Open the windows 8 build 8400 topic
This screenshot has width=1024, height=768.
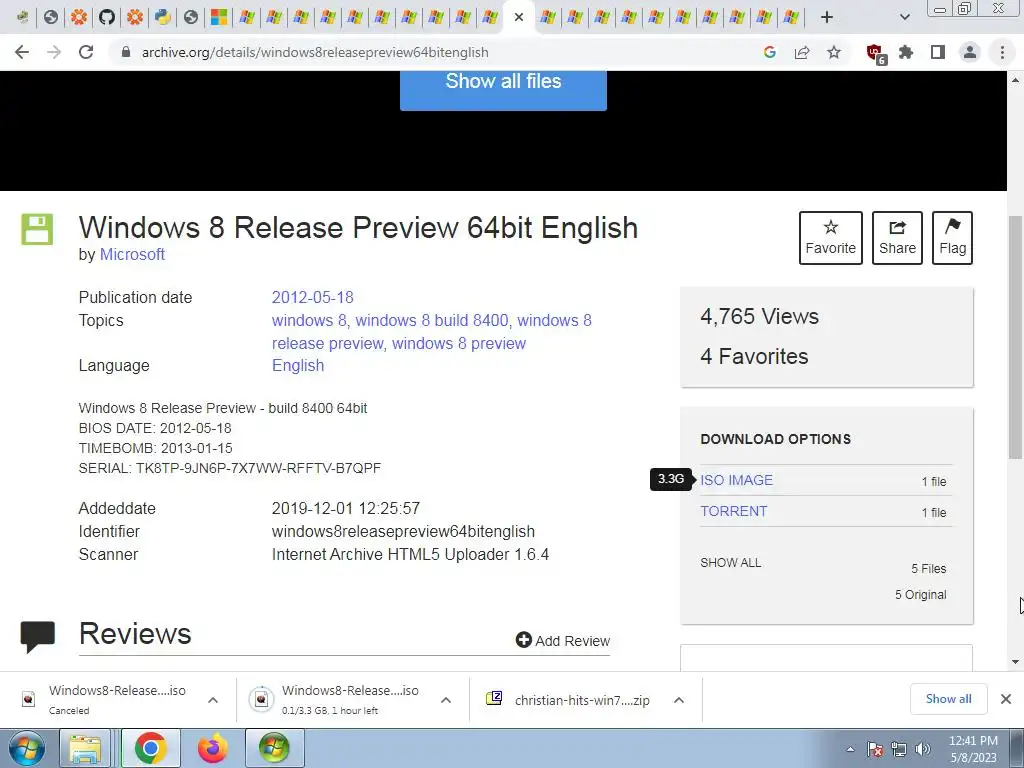coord(432,321)
